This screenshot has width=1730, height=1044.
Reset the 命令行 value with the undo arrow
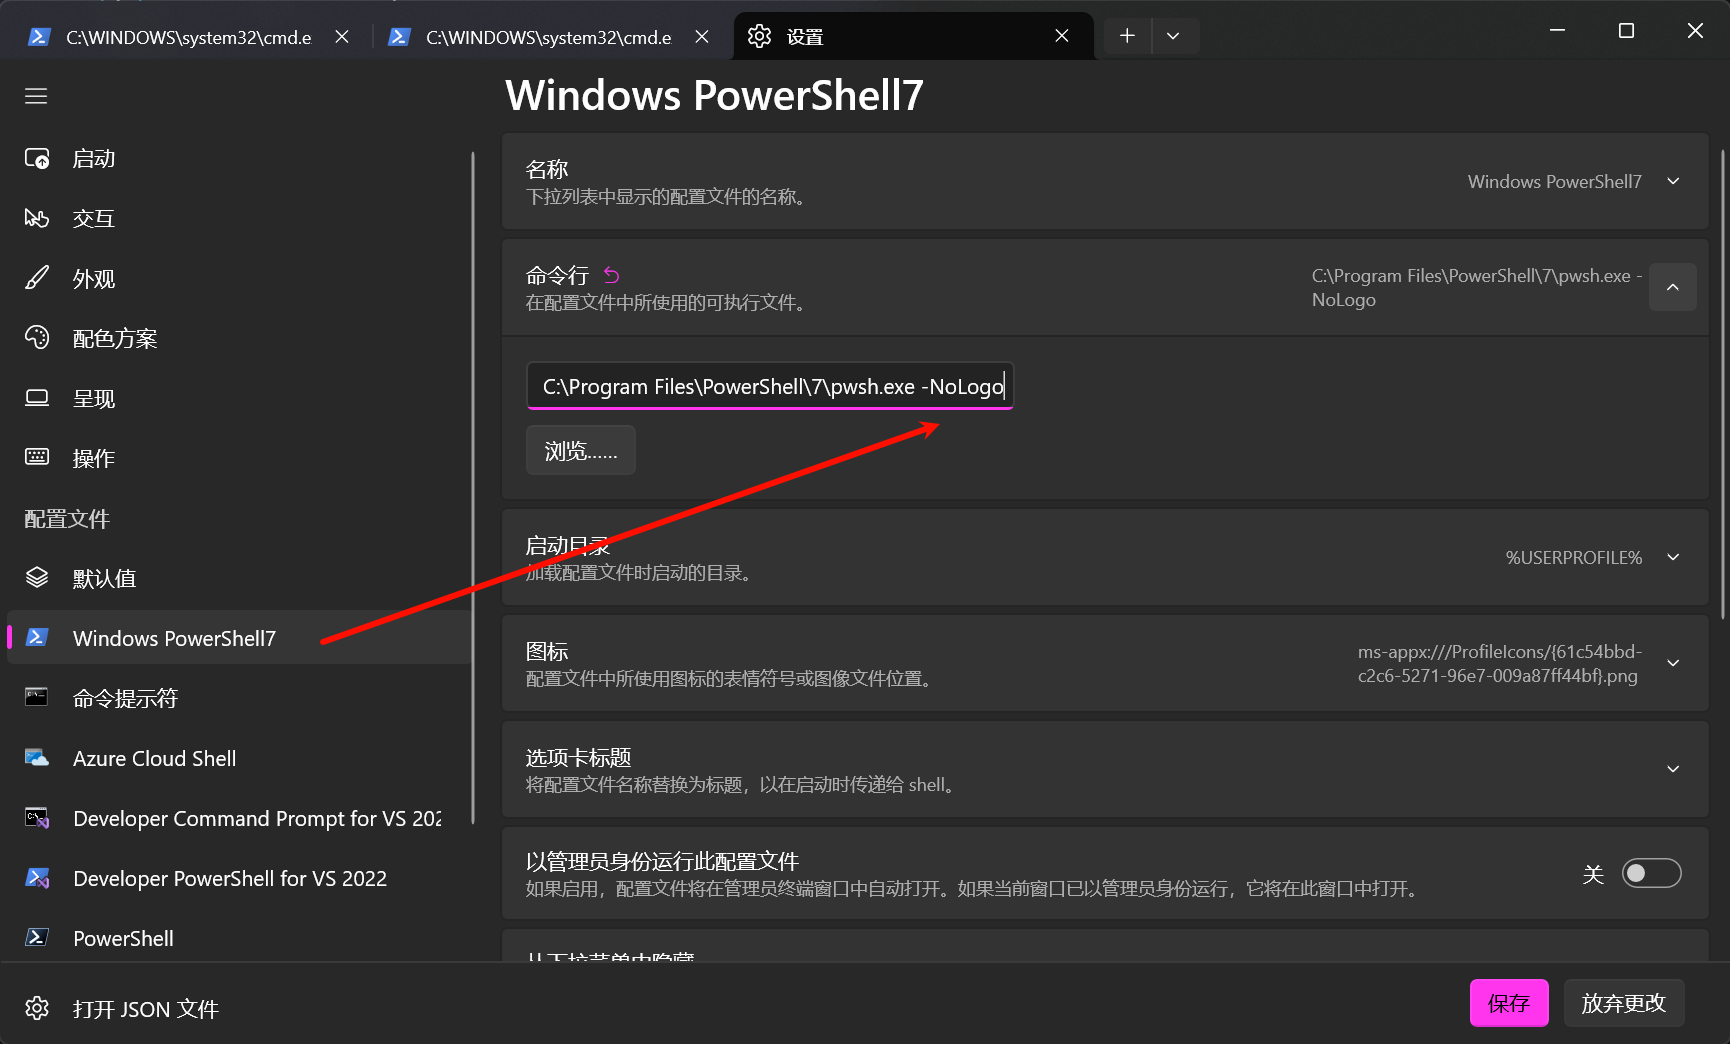pyautogui.click(x=612, y=275)
